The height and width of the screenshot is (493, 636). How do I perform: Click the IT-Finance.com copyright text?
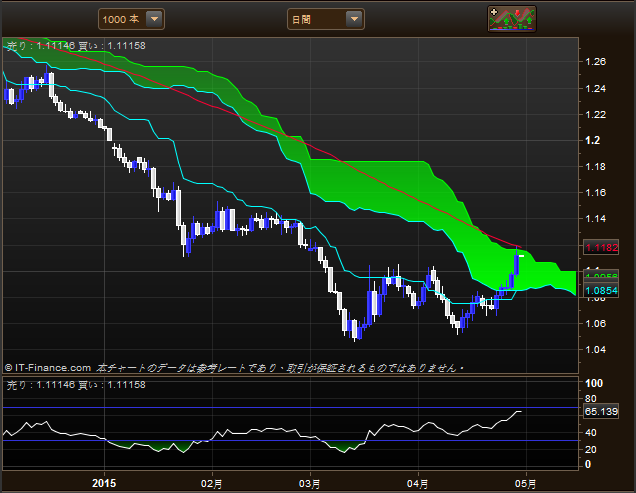click(48, 368)
